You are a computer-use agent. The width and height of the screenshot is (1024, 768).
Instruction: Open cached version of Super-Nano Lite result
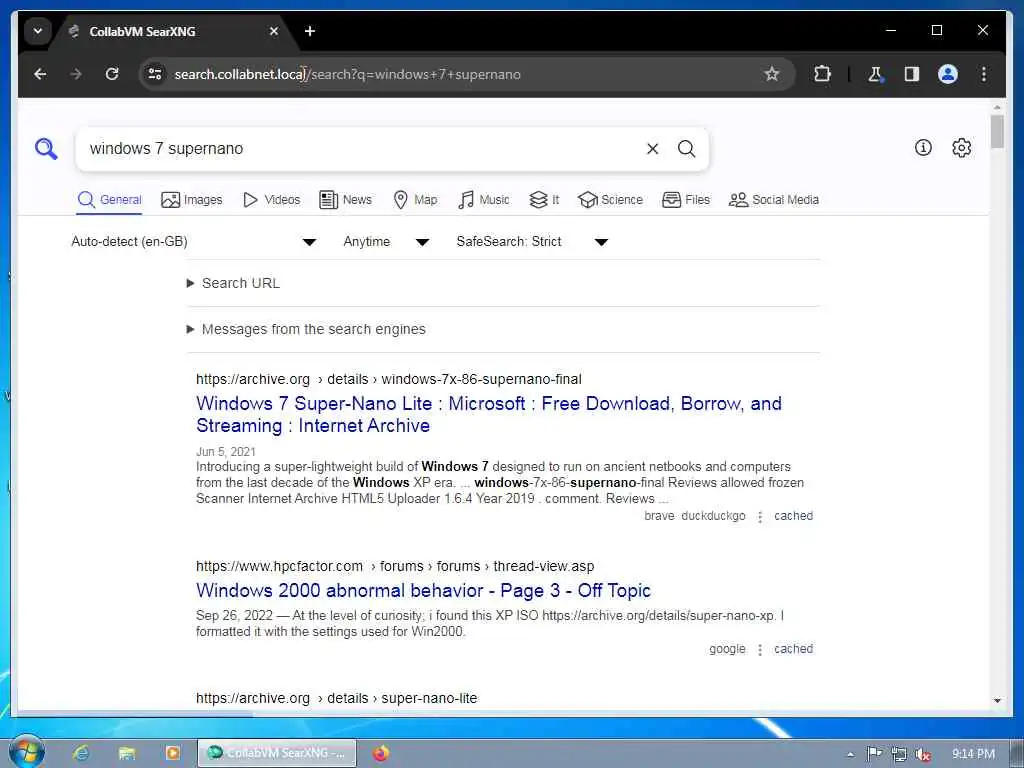click(x=793, y=516)
